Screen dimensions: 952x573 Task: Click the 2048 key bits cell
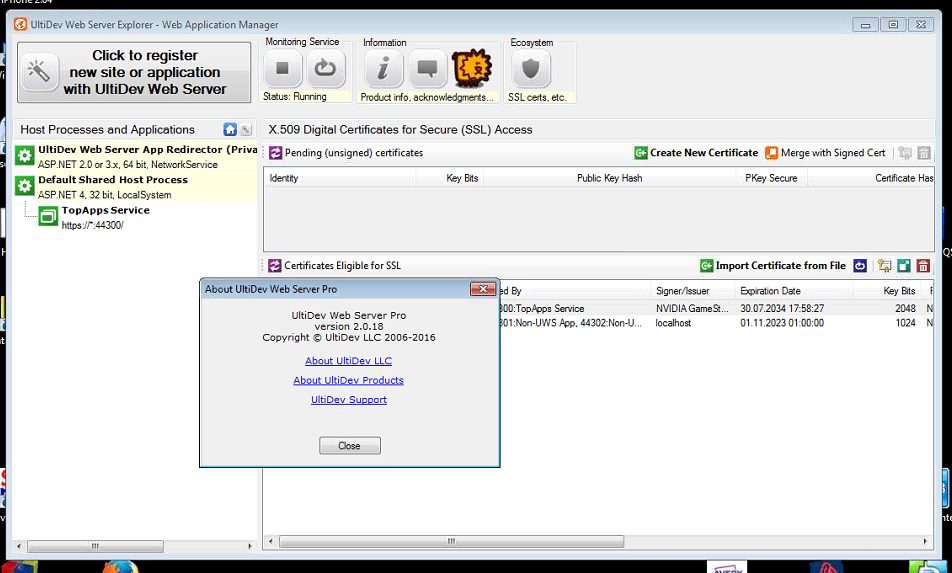tap(905, 308)
